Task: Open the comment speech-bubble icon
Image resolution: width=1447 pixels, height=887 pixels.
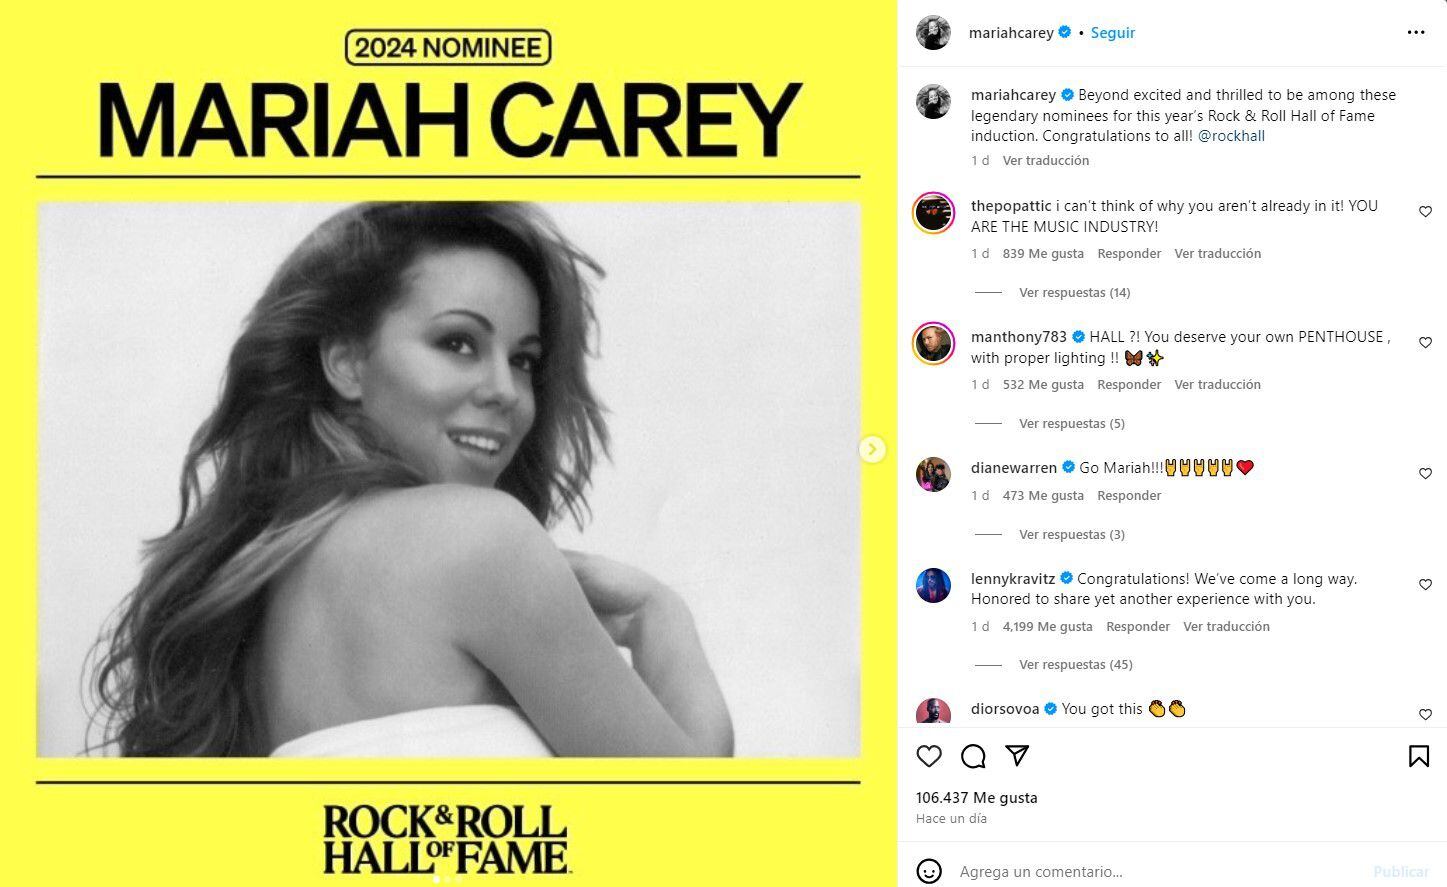Action: click(973, 756)
